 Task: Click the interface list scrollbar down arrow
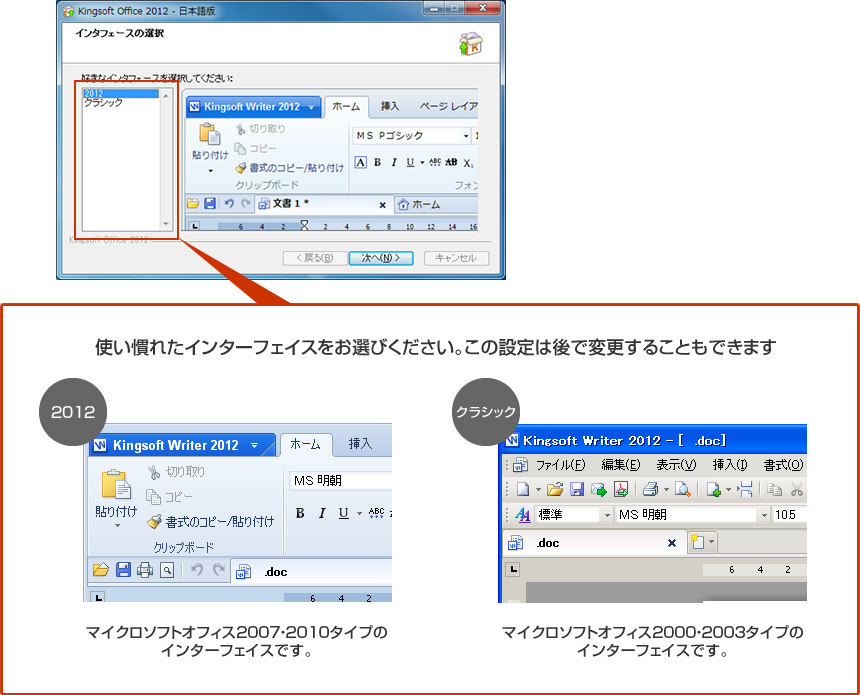point(166,224)
